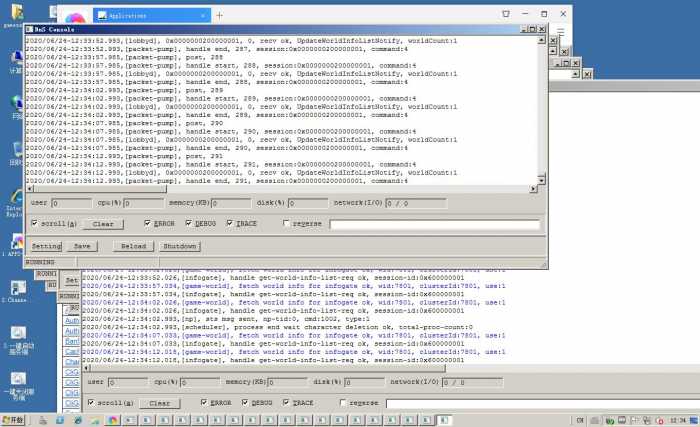Screen dimensions: 700x427
Task: Enable the reverse checkbox in front console
Action: click(x=287, y=224)
